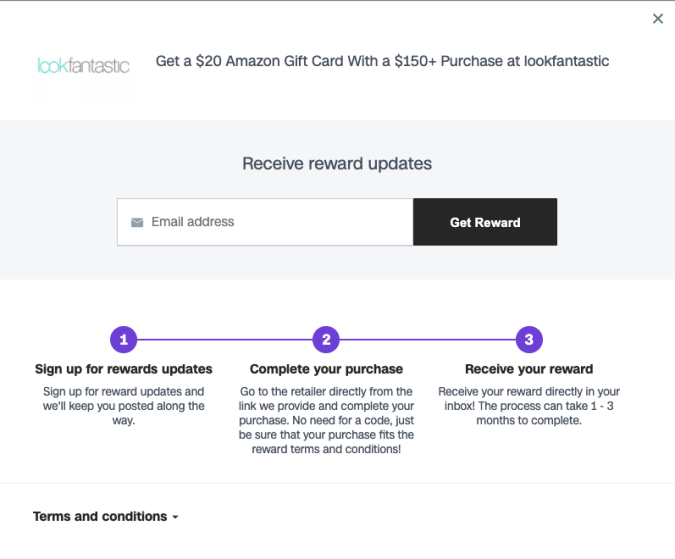This screenshot has height=559, width=675.
Task: Click Sign up for rewards updates heading
Action: 123,369
